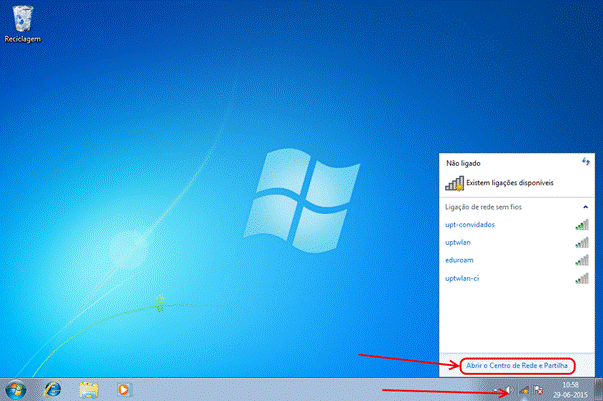Open the Action Center flag icon
The height and width of the screenshot is (401, 603).
(539, 389)
